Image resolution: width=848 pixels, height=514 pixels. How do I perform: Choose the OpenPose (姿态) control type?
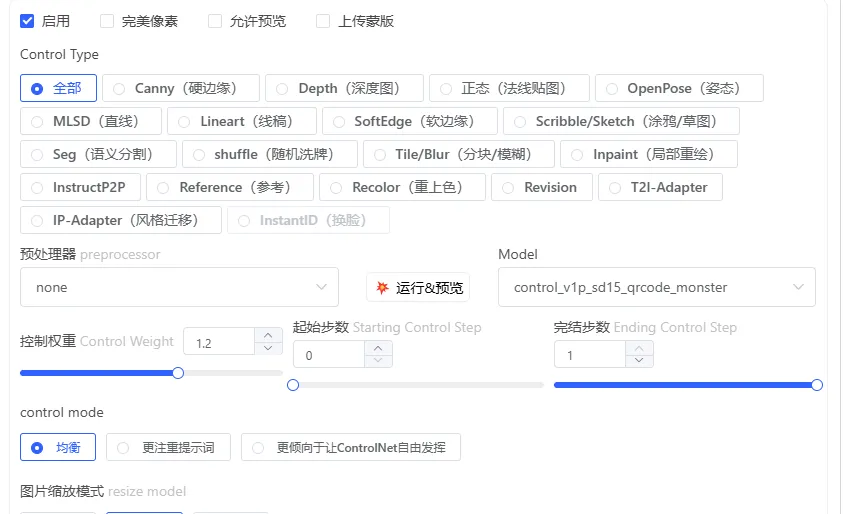coord(679,88)
